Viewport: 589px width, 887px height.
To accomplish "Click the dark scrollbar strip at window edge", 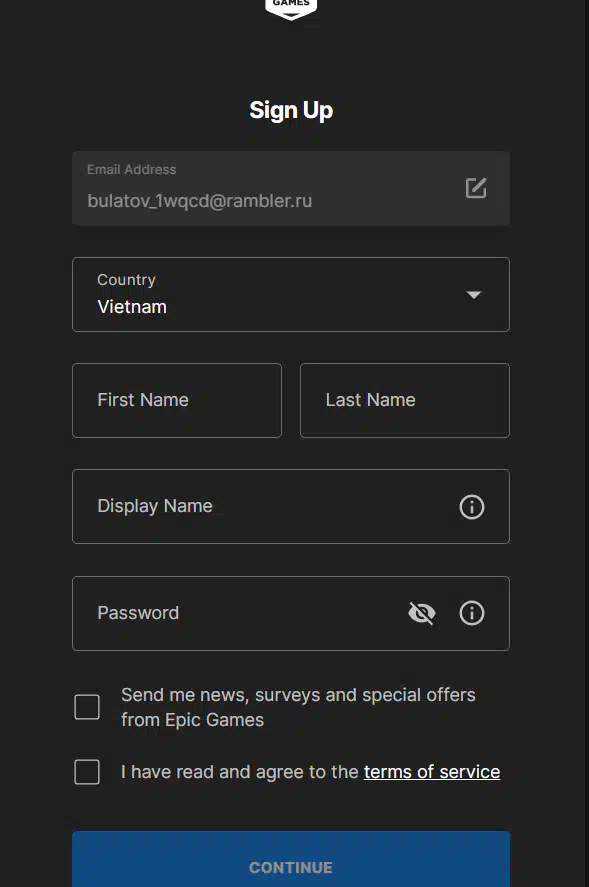I will (x=587, y=444).
